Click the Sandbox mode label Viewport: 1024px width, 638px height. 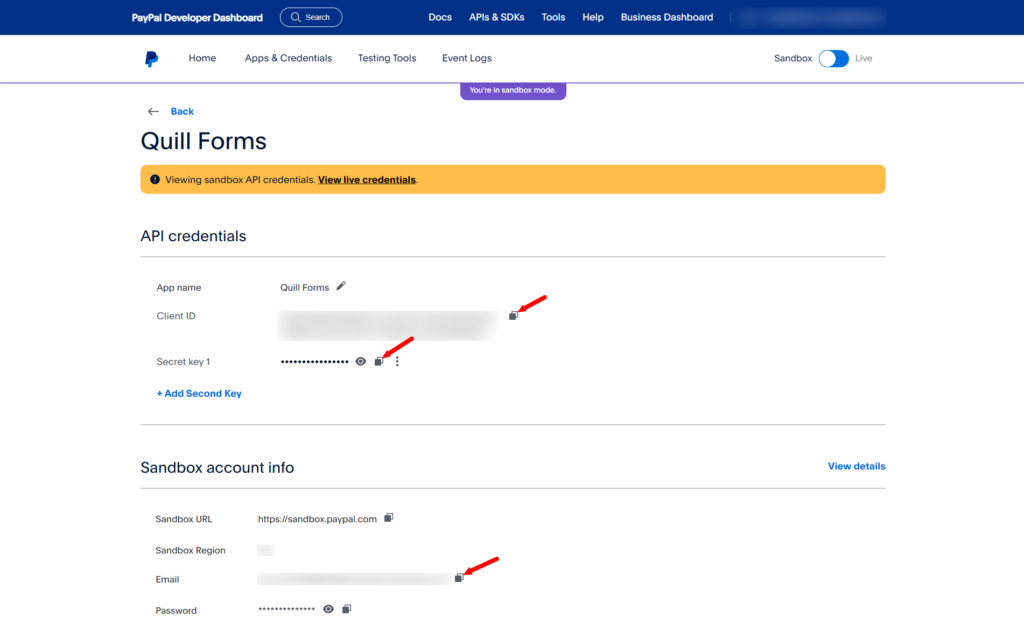(x=793, y=58)
